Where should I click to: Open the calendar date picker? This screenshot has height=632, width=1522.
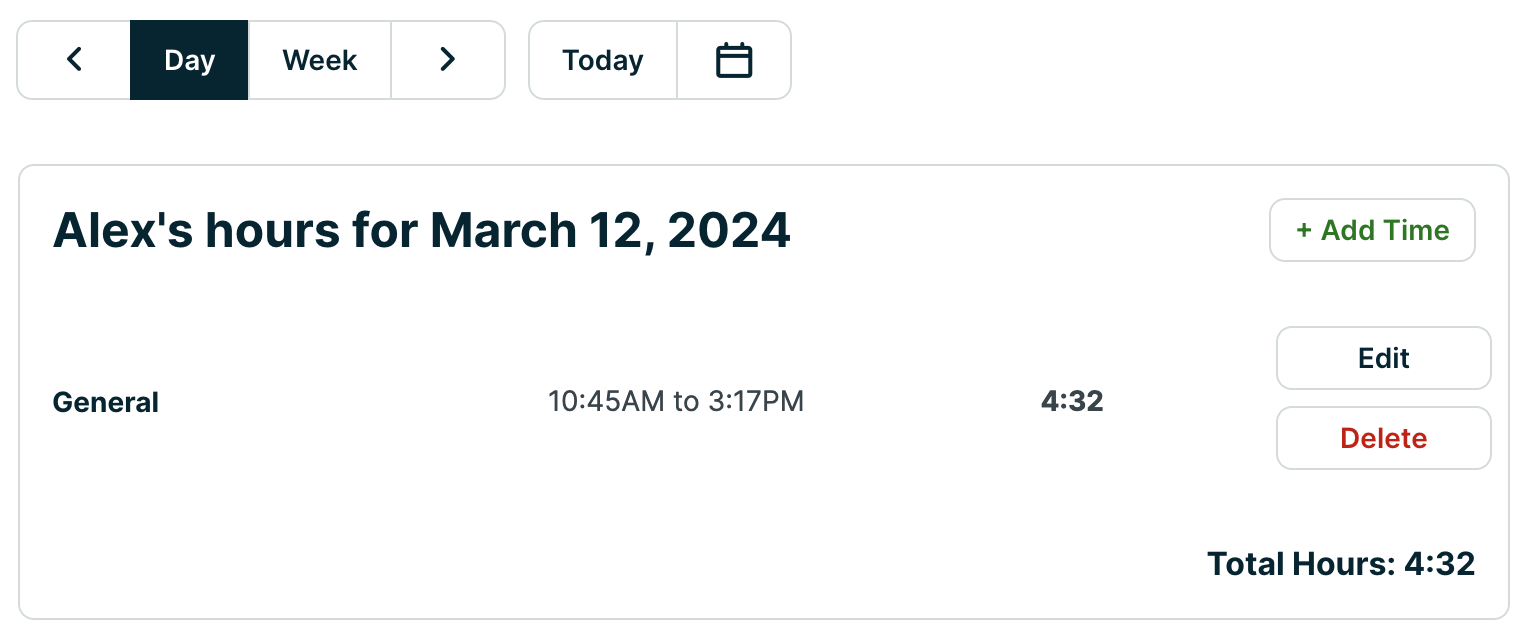tap(734, 60)
